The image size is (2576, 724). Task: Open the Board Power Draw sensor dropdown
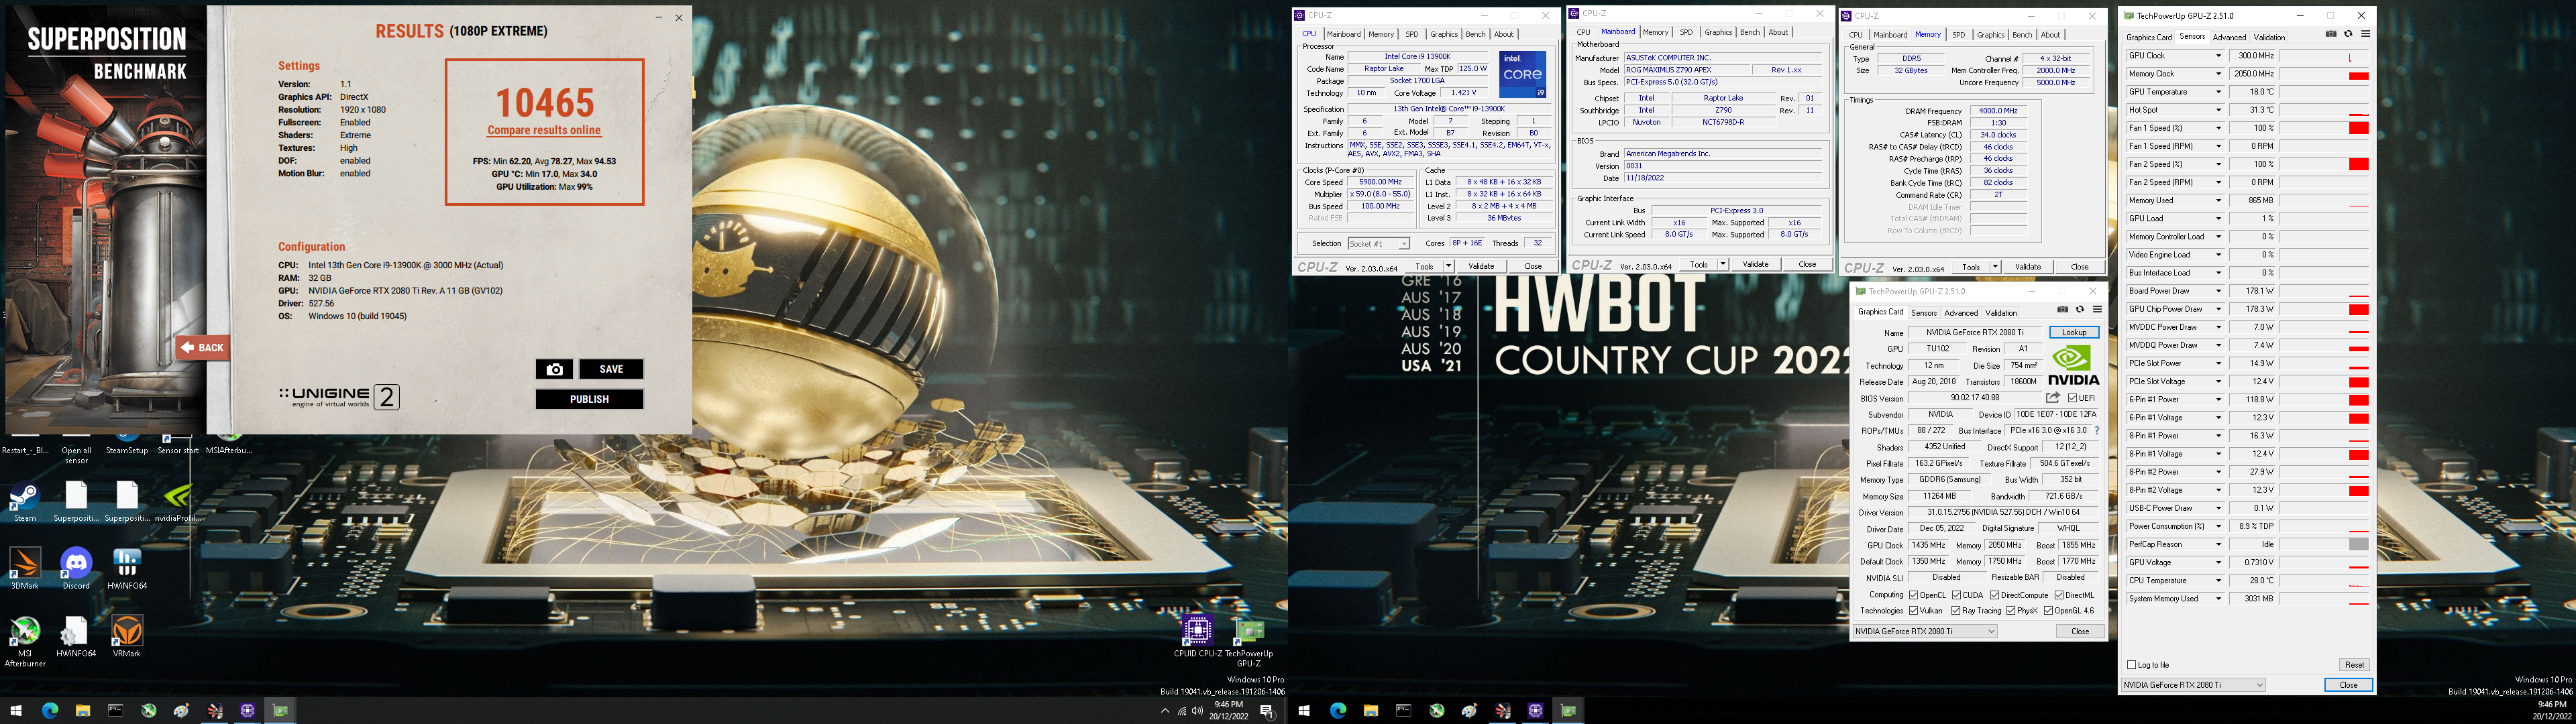[2218, 291]
